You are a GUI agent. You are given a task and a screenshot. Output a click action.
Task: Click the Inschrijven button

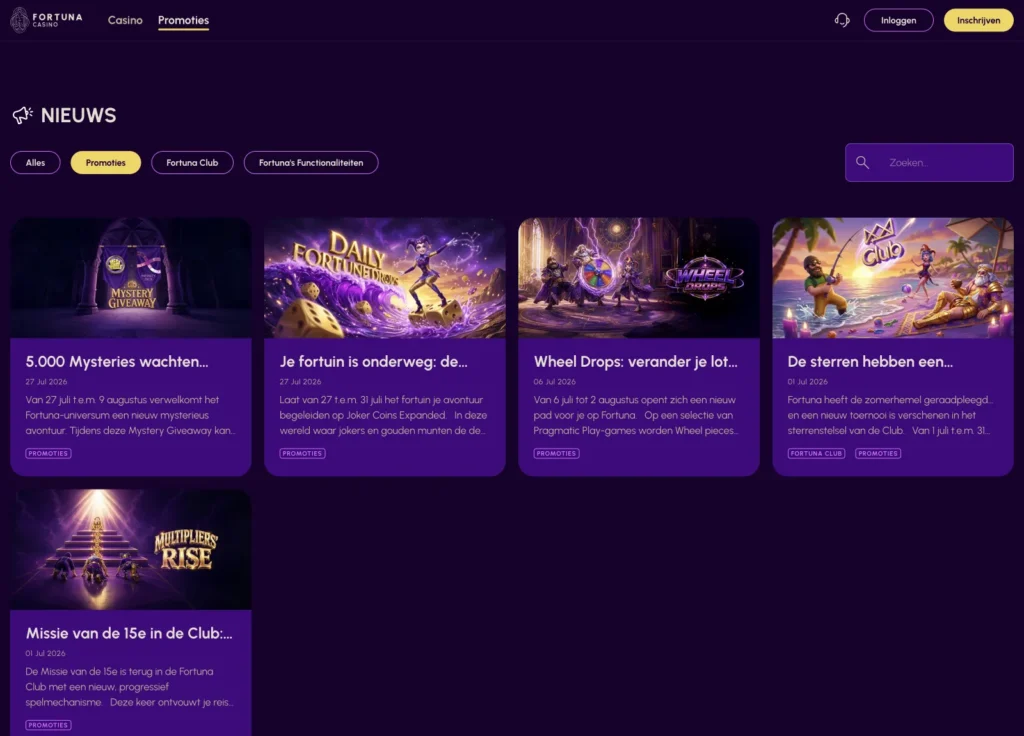pos(978,20)
